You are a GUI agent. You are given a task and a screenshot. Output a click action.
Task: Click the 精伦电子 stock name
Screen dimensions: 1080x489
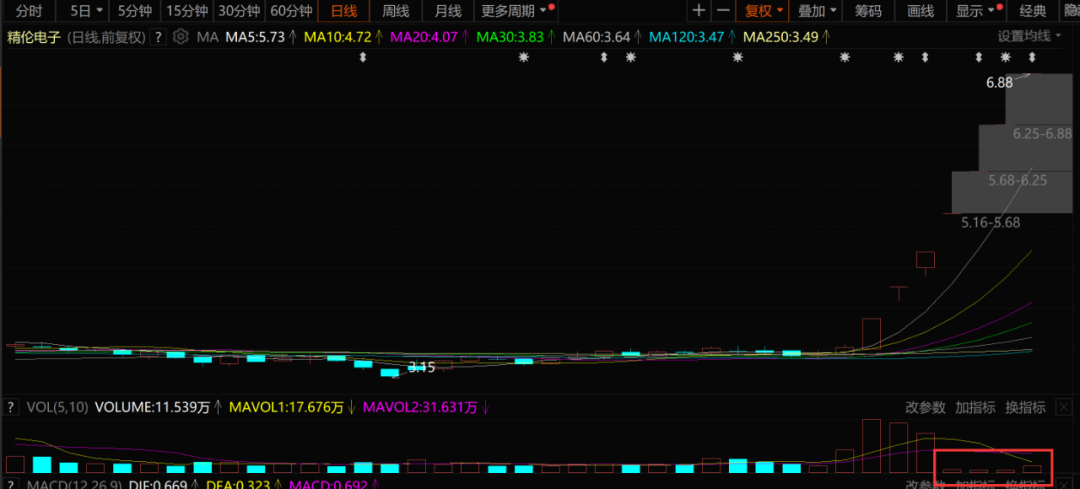(x=34, y=37)
